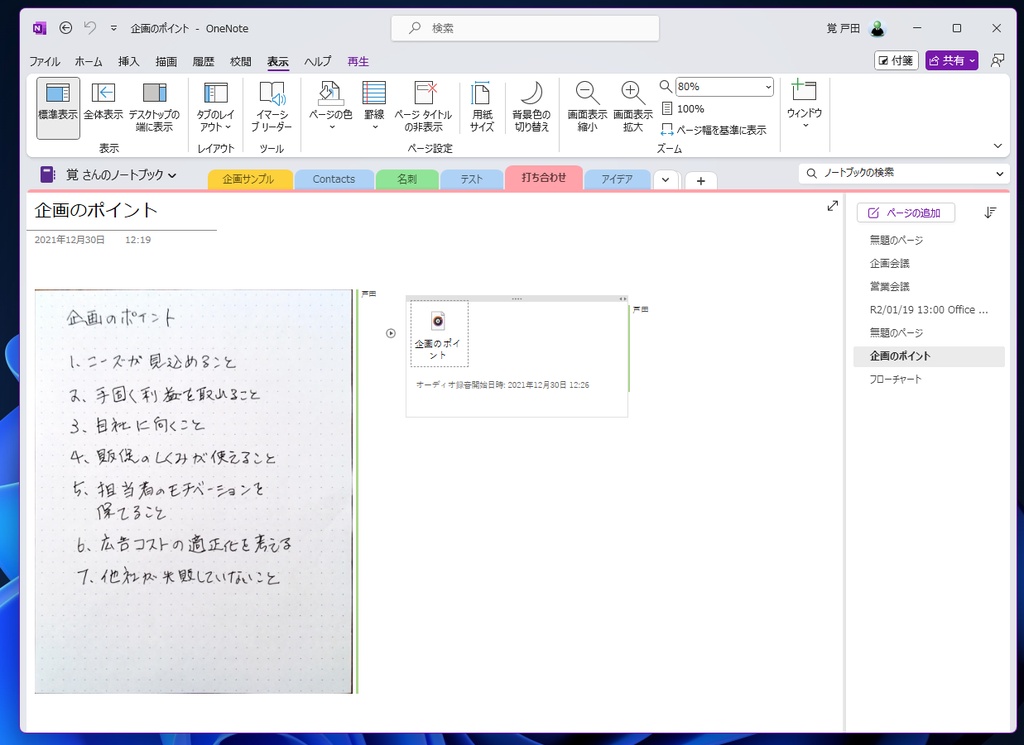Open the アイデア section tab
The width and height of the screenshot is (1024, 745).
click(x=616, y=179)
